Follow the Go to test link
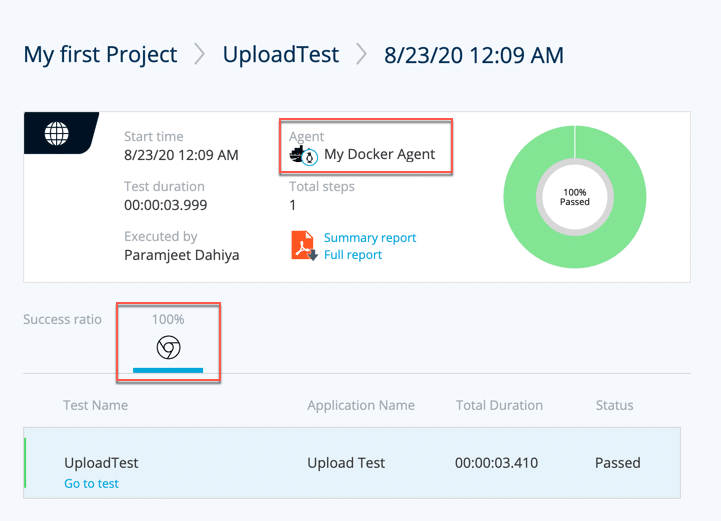This screenshot has height=521, width=721. pyautogui.click(x=91, y=483)
